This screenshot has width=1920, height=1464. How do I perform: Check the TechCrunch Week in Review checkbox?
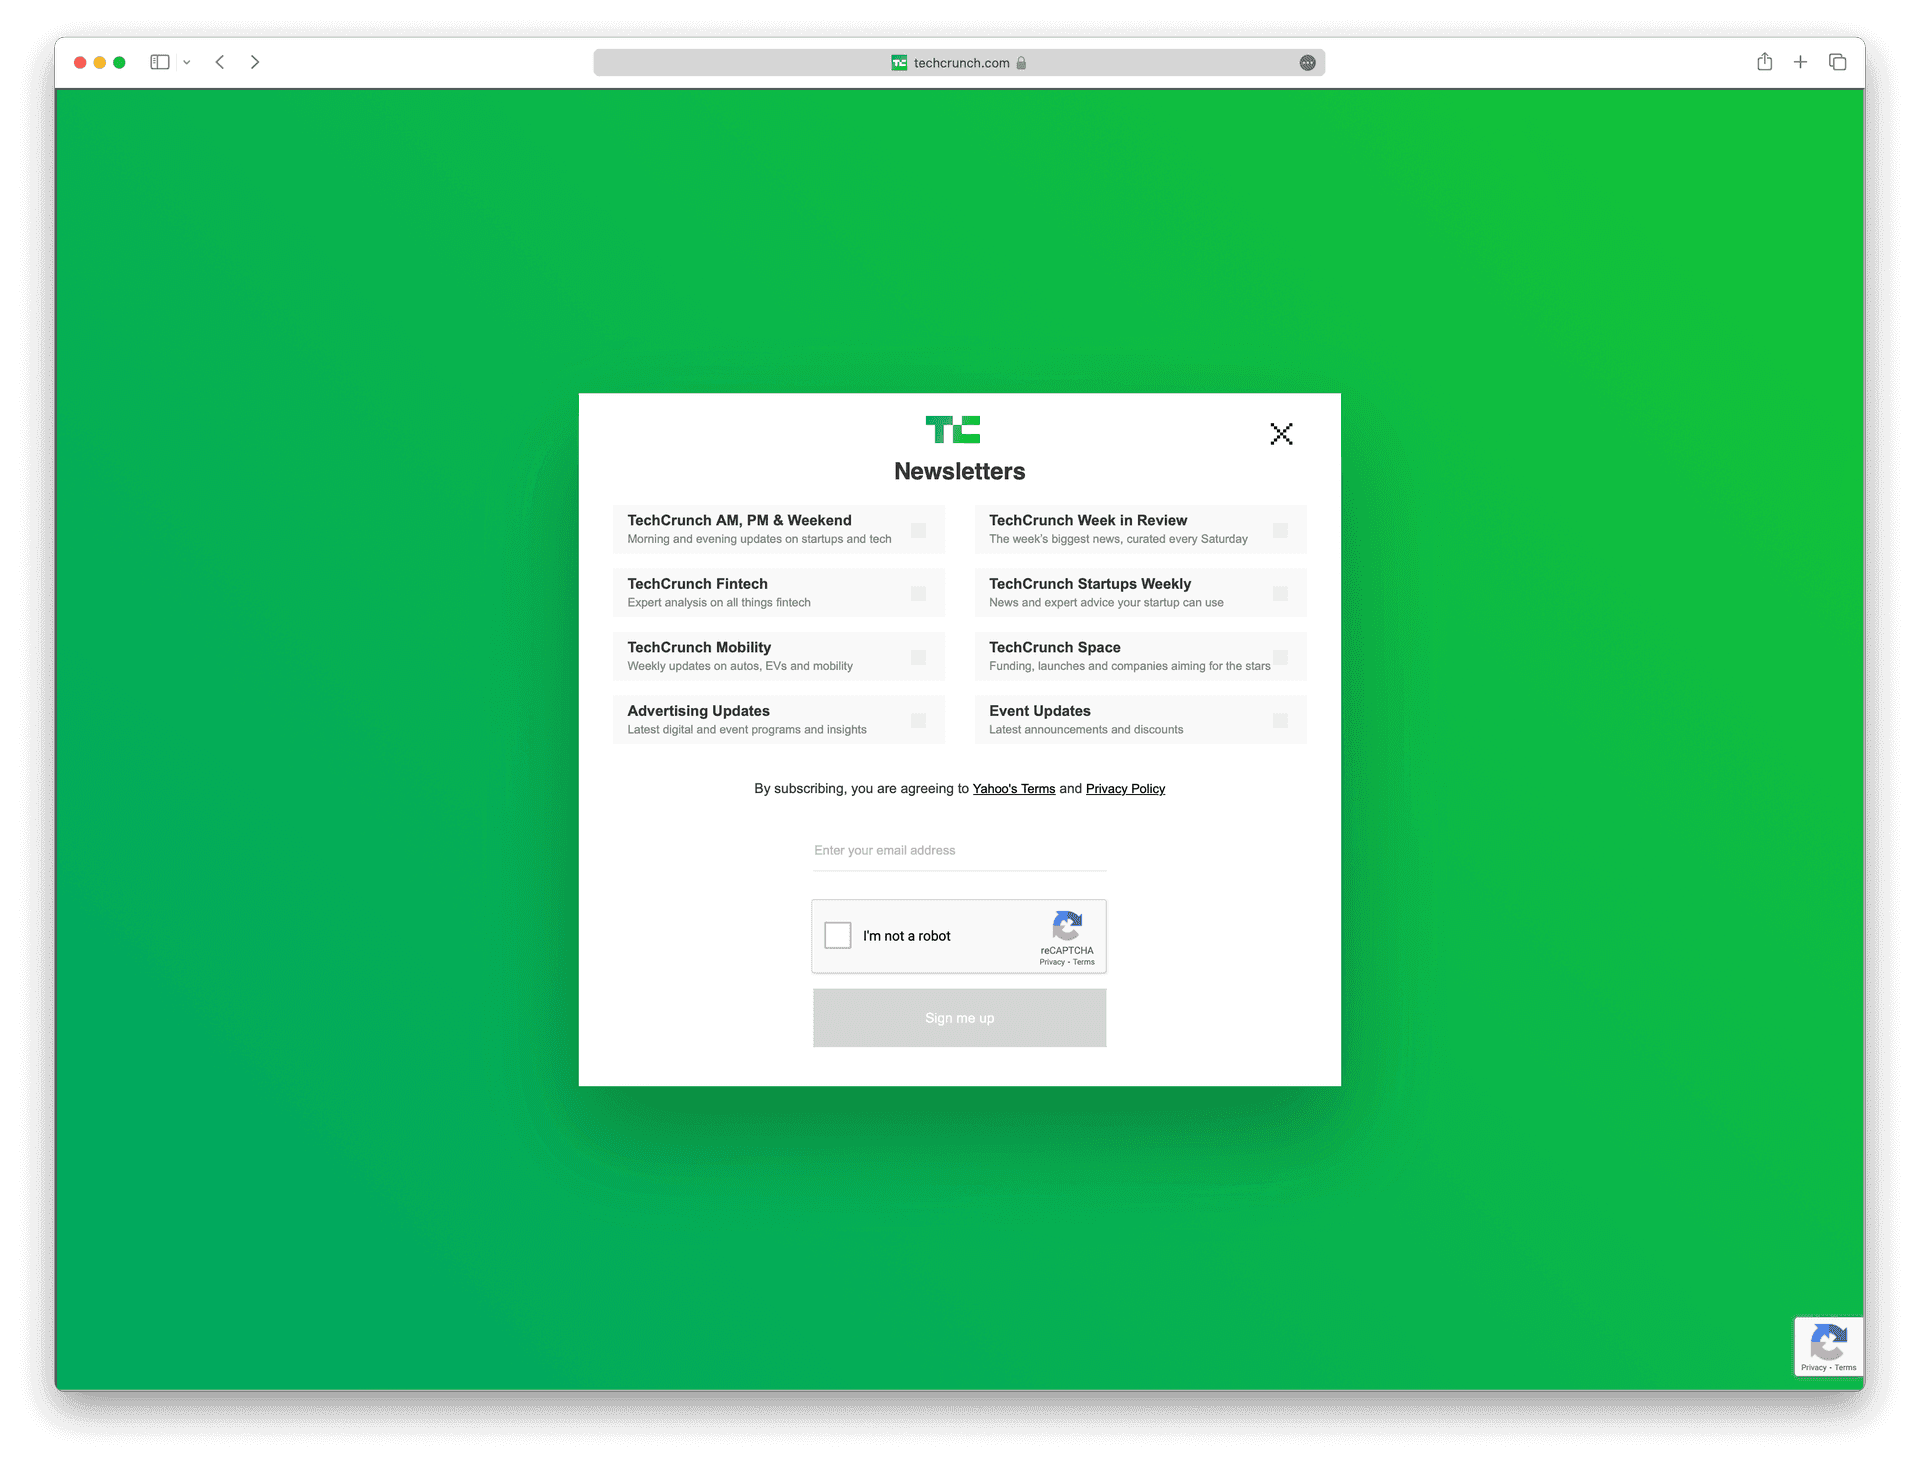(1280, 530)
